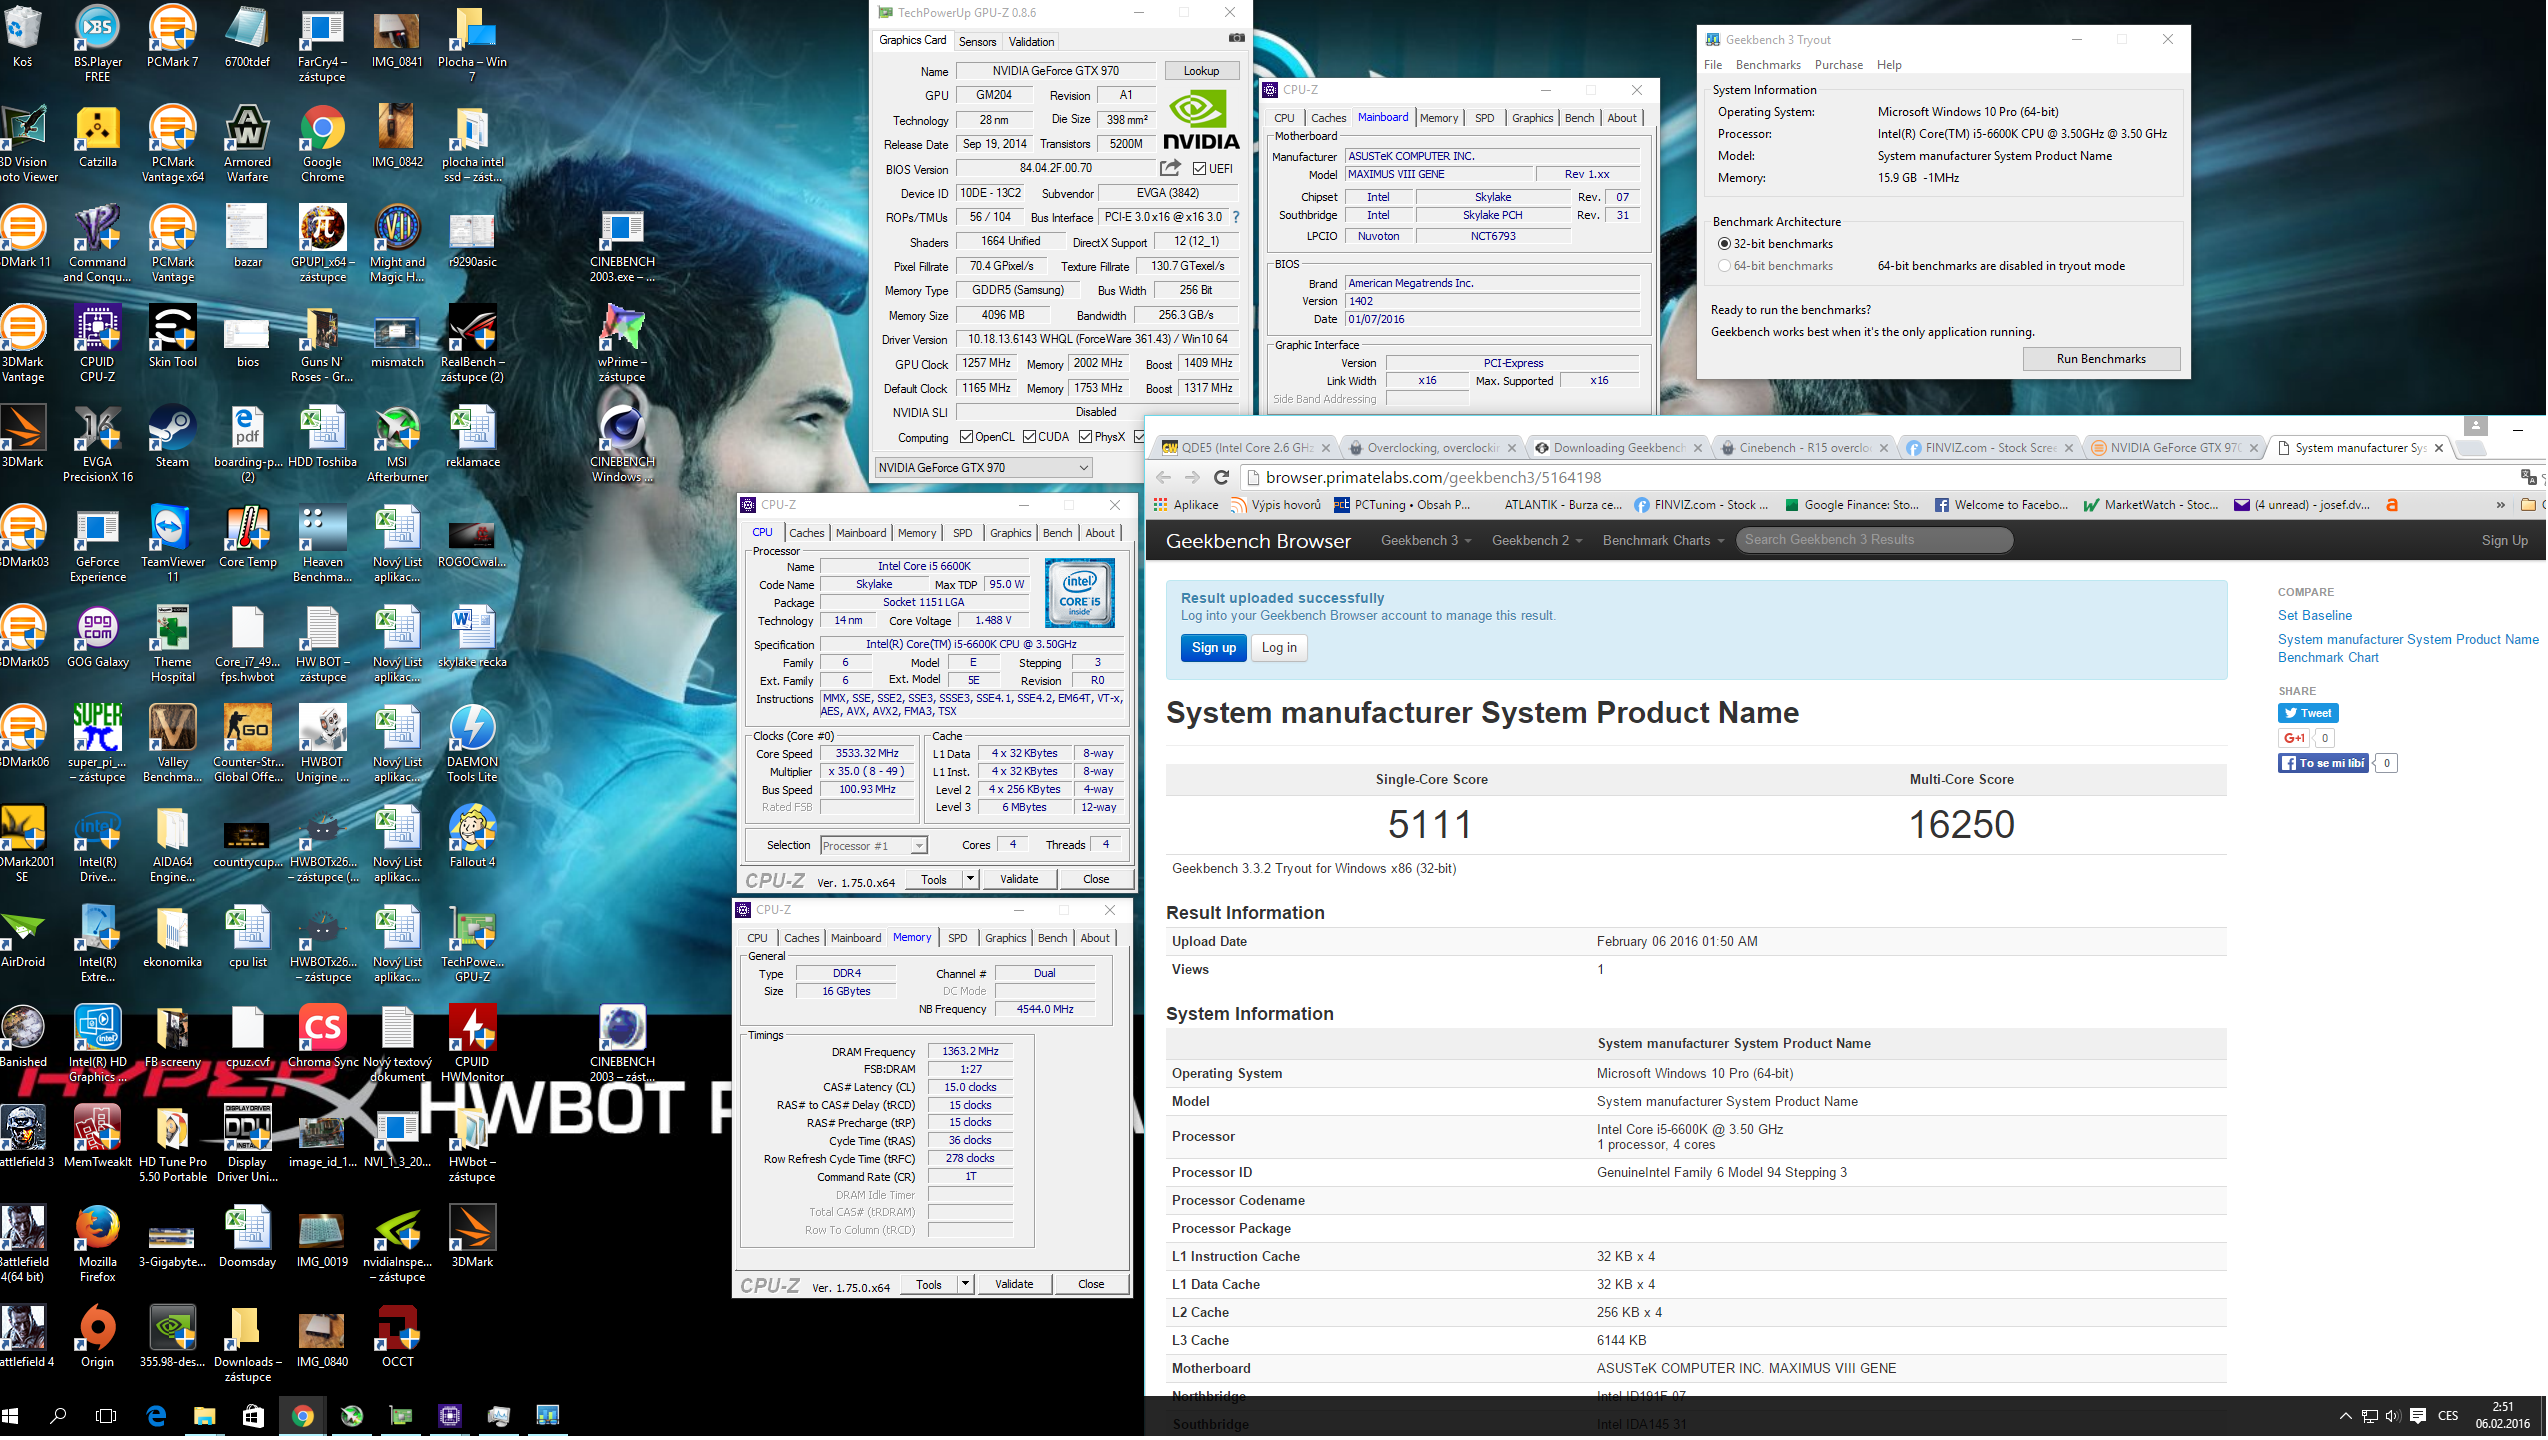
Task: Expand Tools dropdown arrow in CPU-Z Memory window
Action: pos(965,1284)
